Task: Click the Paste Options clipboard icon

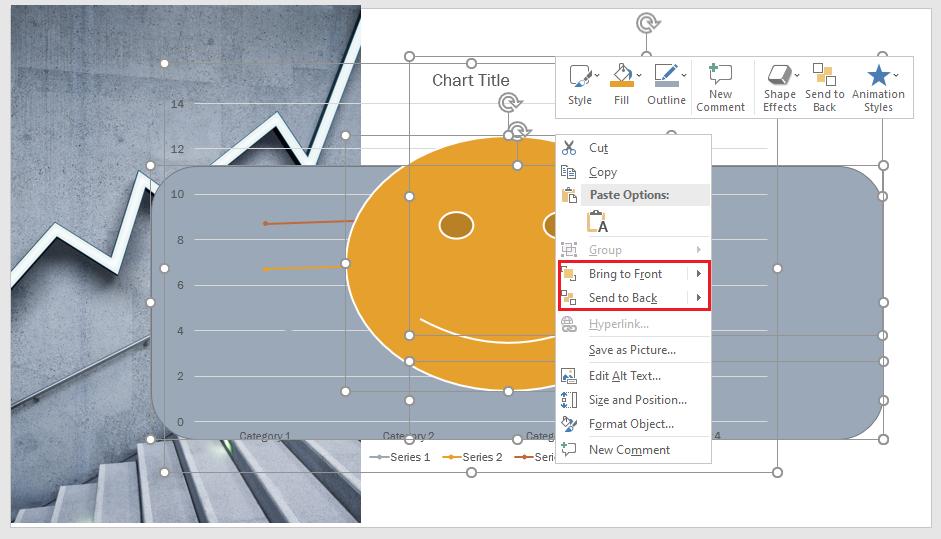Action: (569, 195)
